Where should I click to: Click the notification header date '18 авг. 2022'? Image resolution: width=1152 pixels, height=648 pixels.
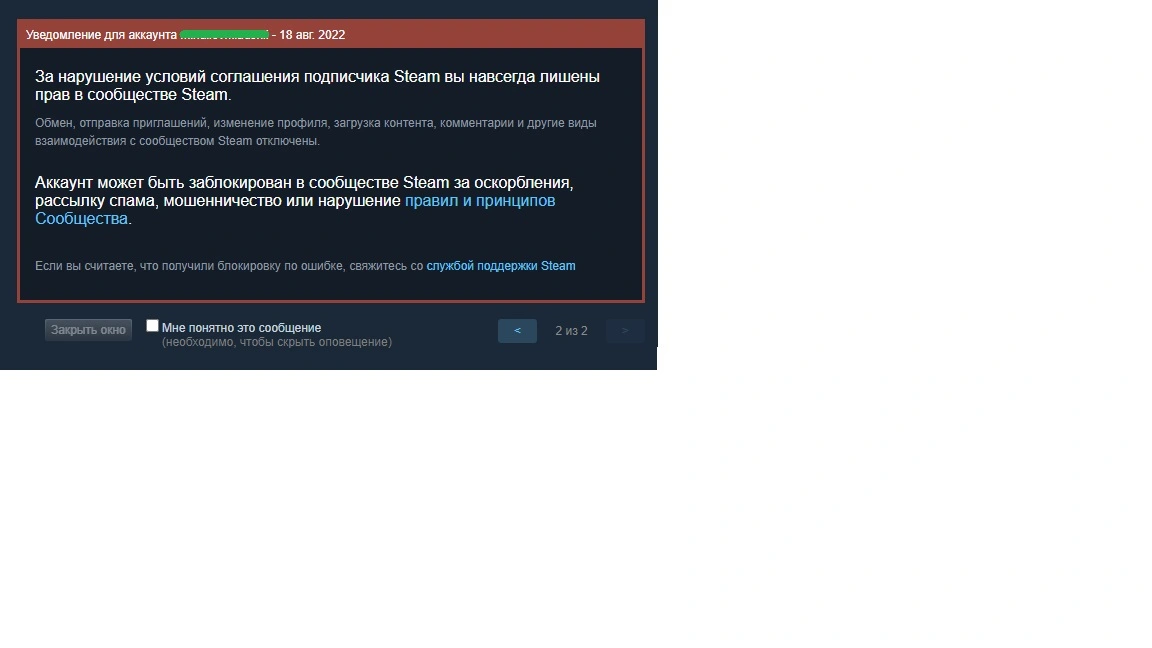(x=312, y=35)
